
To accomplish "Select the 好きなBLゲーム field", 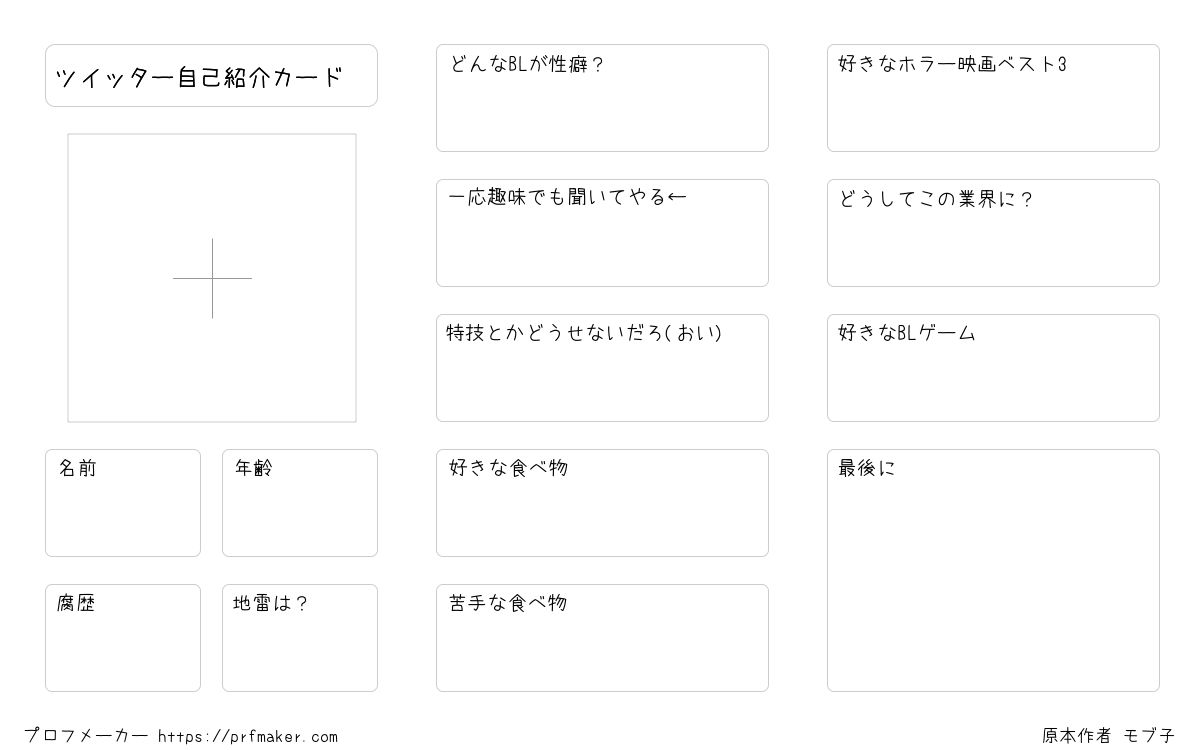I will coord(993,368).
